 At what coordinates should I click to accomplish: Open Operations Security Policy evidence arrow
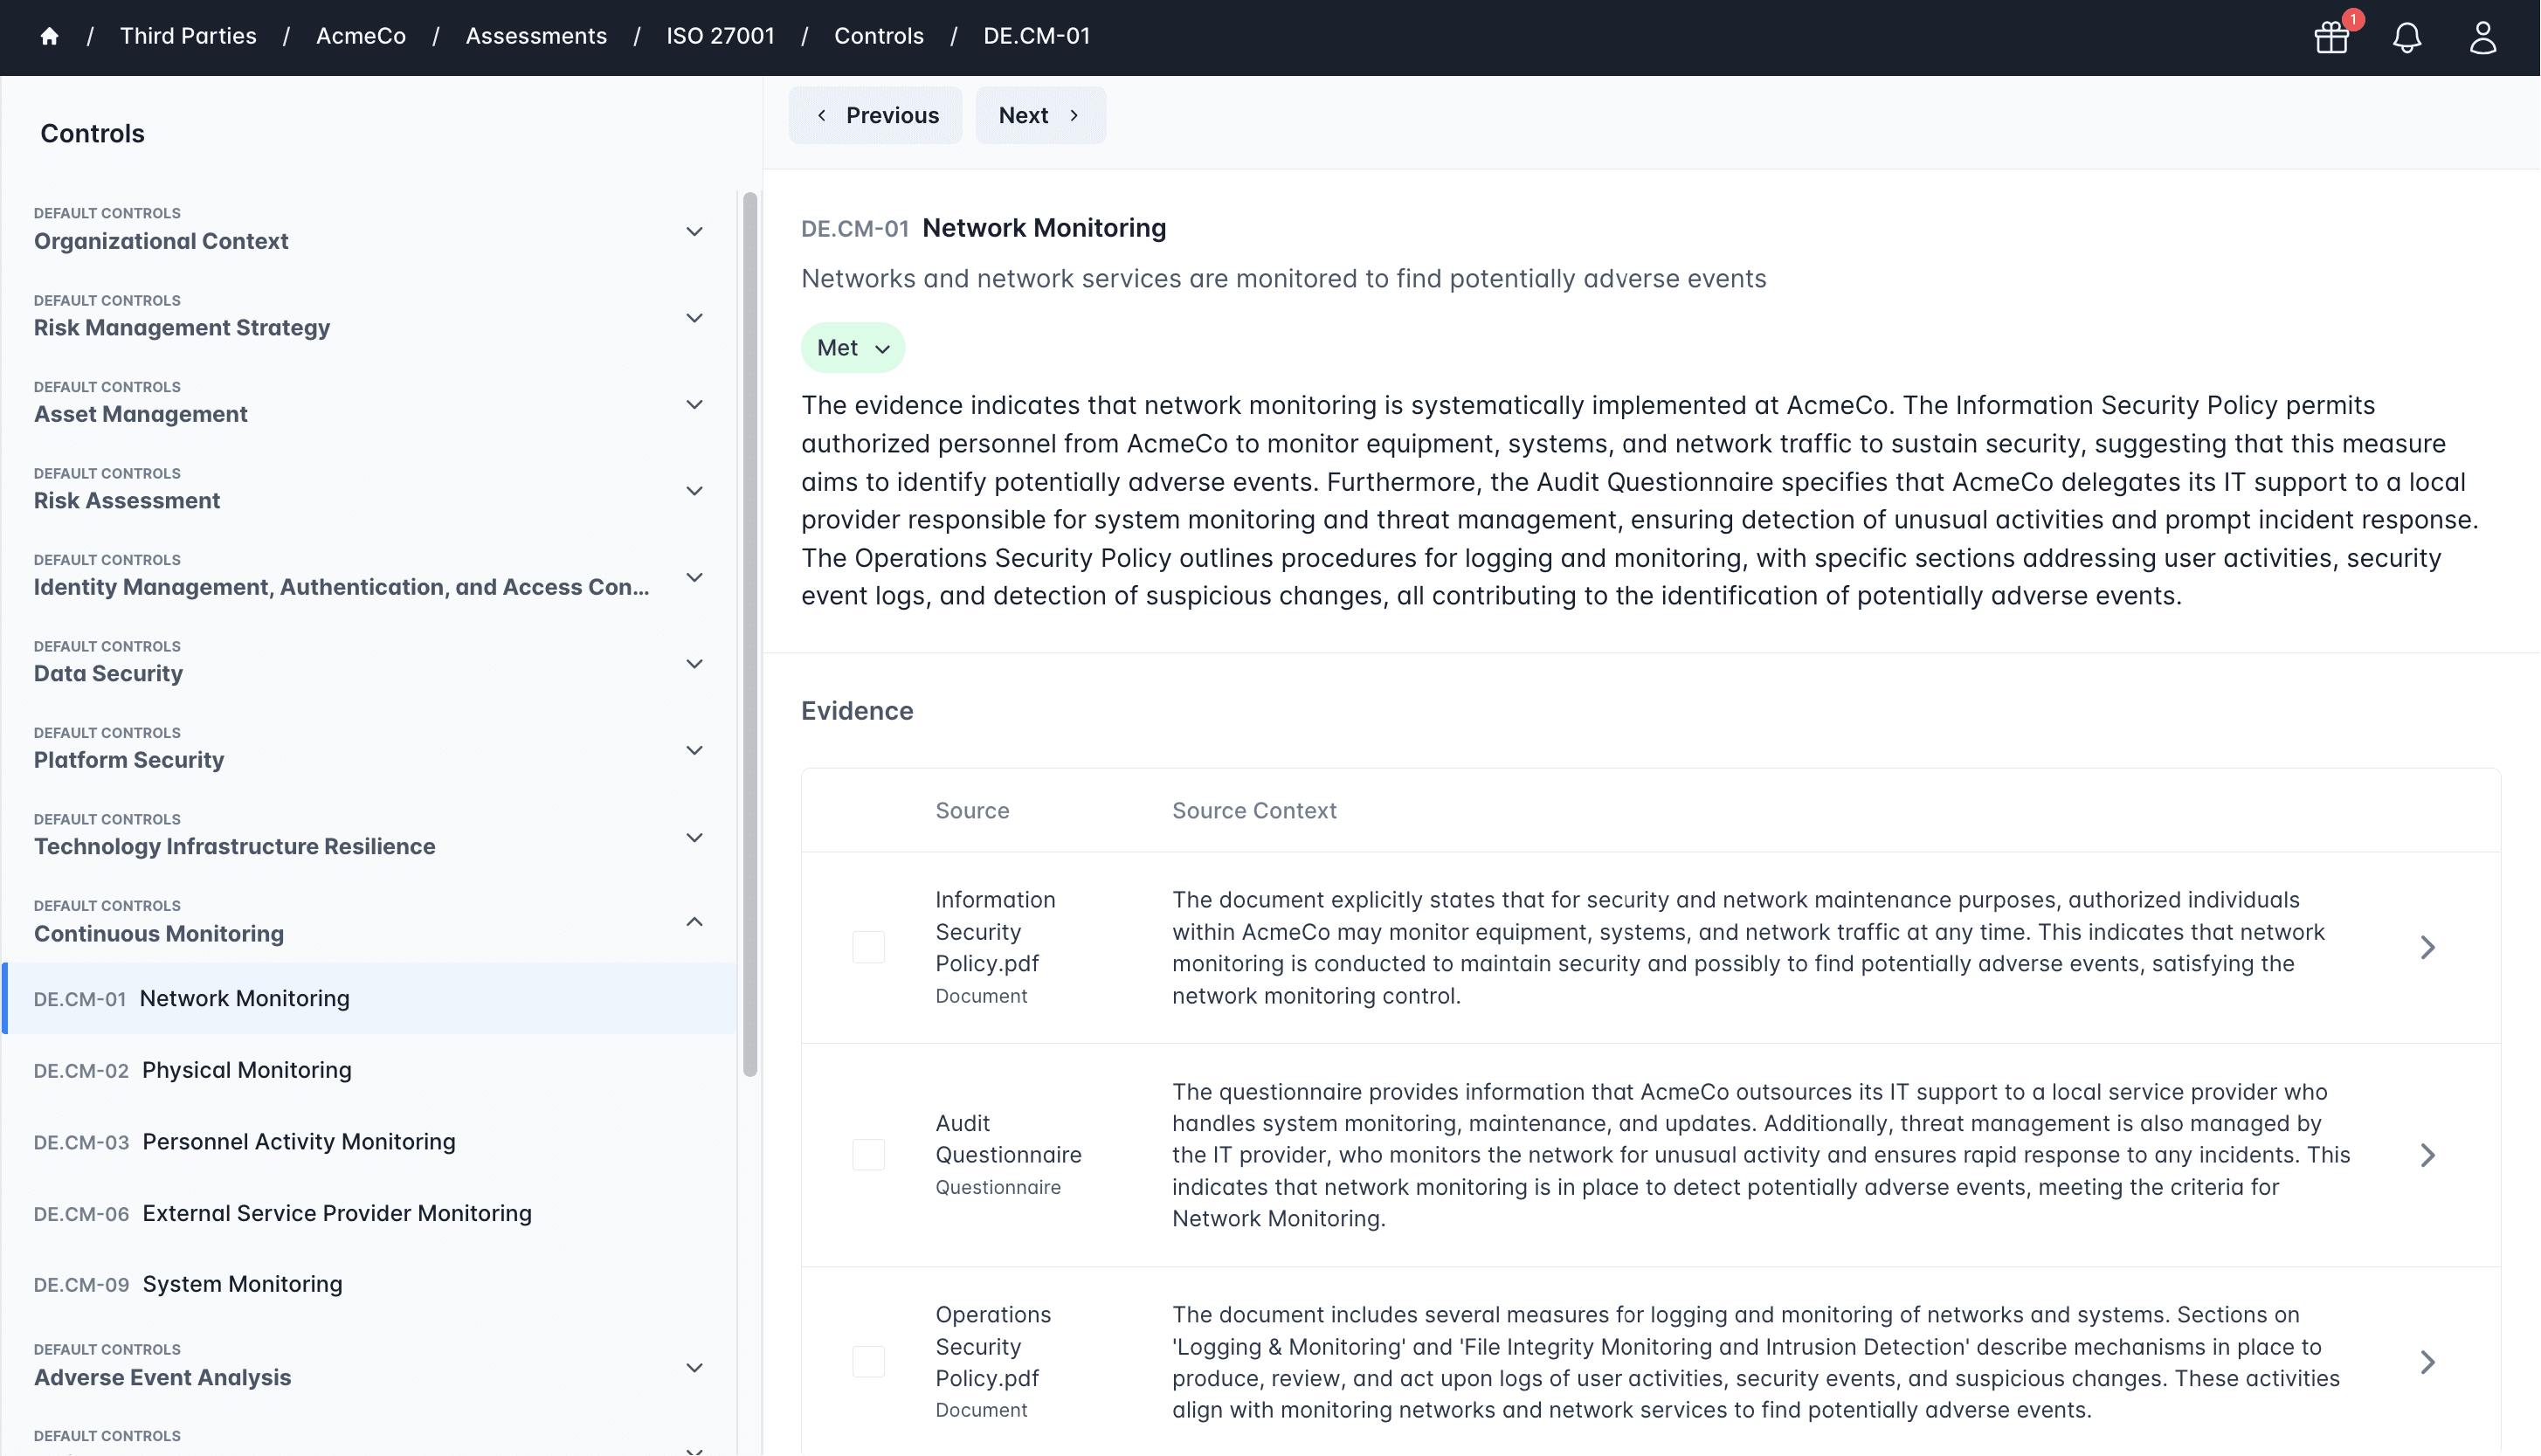point(2427,1362)
